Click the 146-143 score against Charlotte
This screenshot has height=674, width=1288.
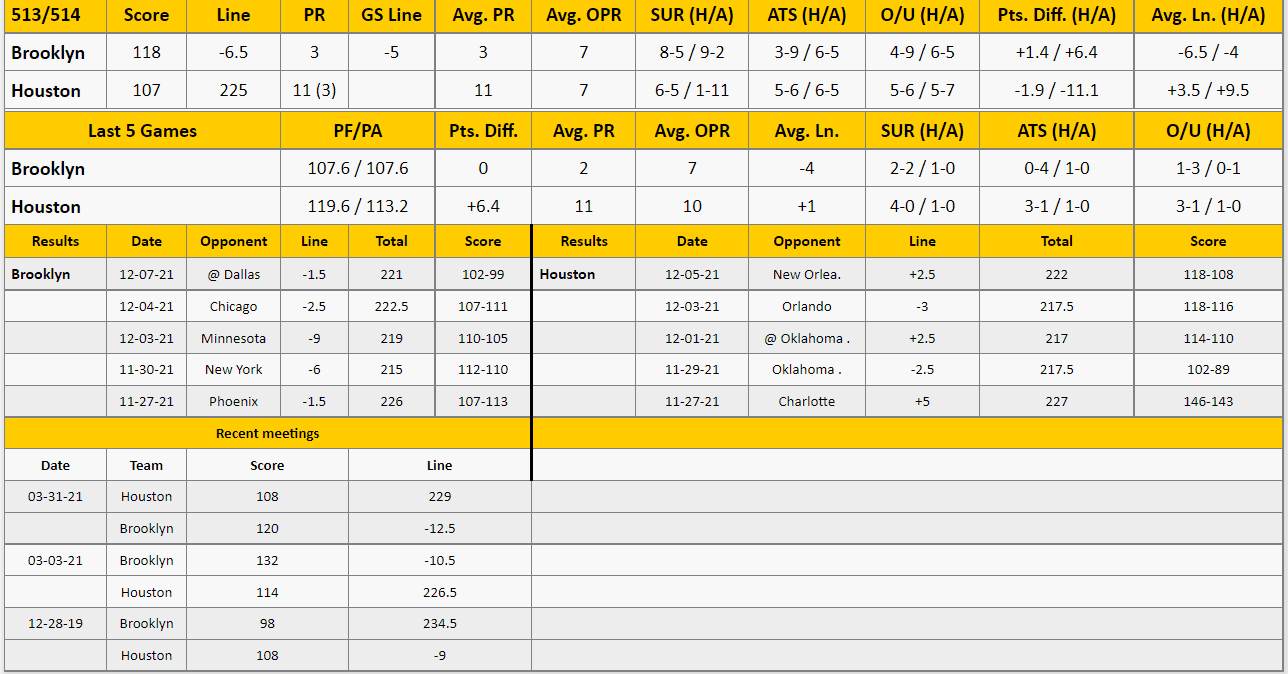point(1207,401)
